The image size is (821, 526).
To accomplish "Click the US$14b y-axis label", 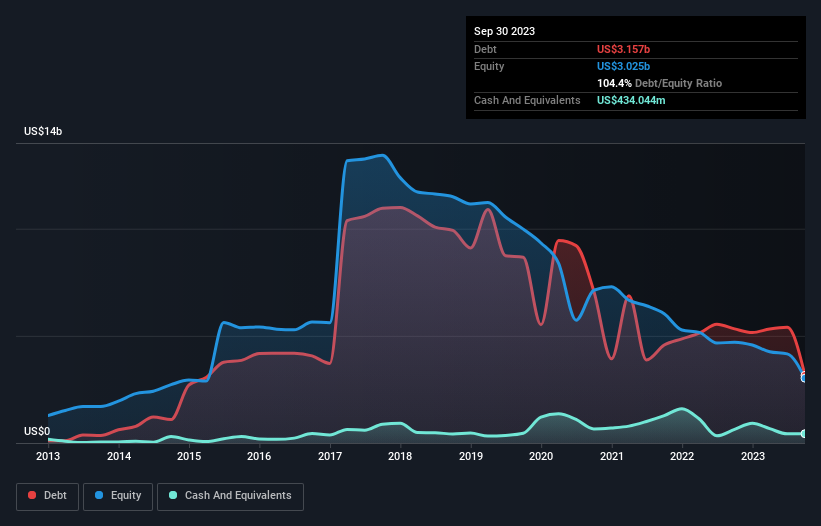I will tap(43, 131).
